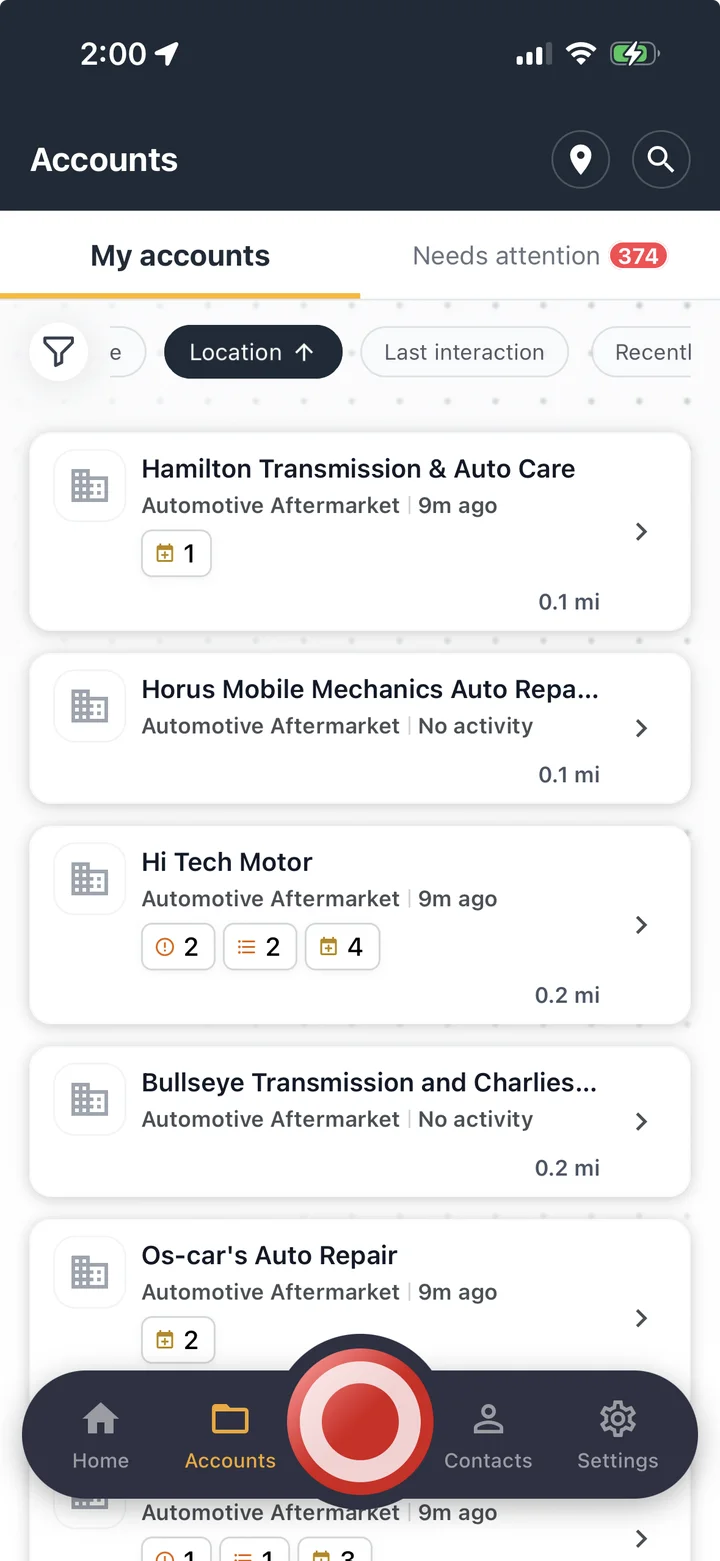
Task: Tap the Hamilton Transmission building icon
Action: click(x=90, y=486)
